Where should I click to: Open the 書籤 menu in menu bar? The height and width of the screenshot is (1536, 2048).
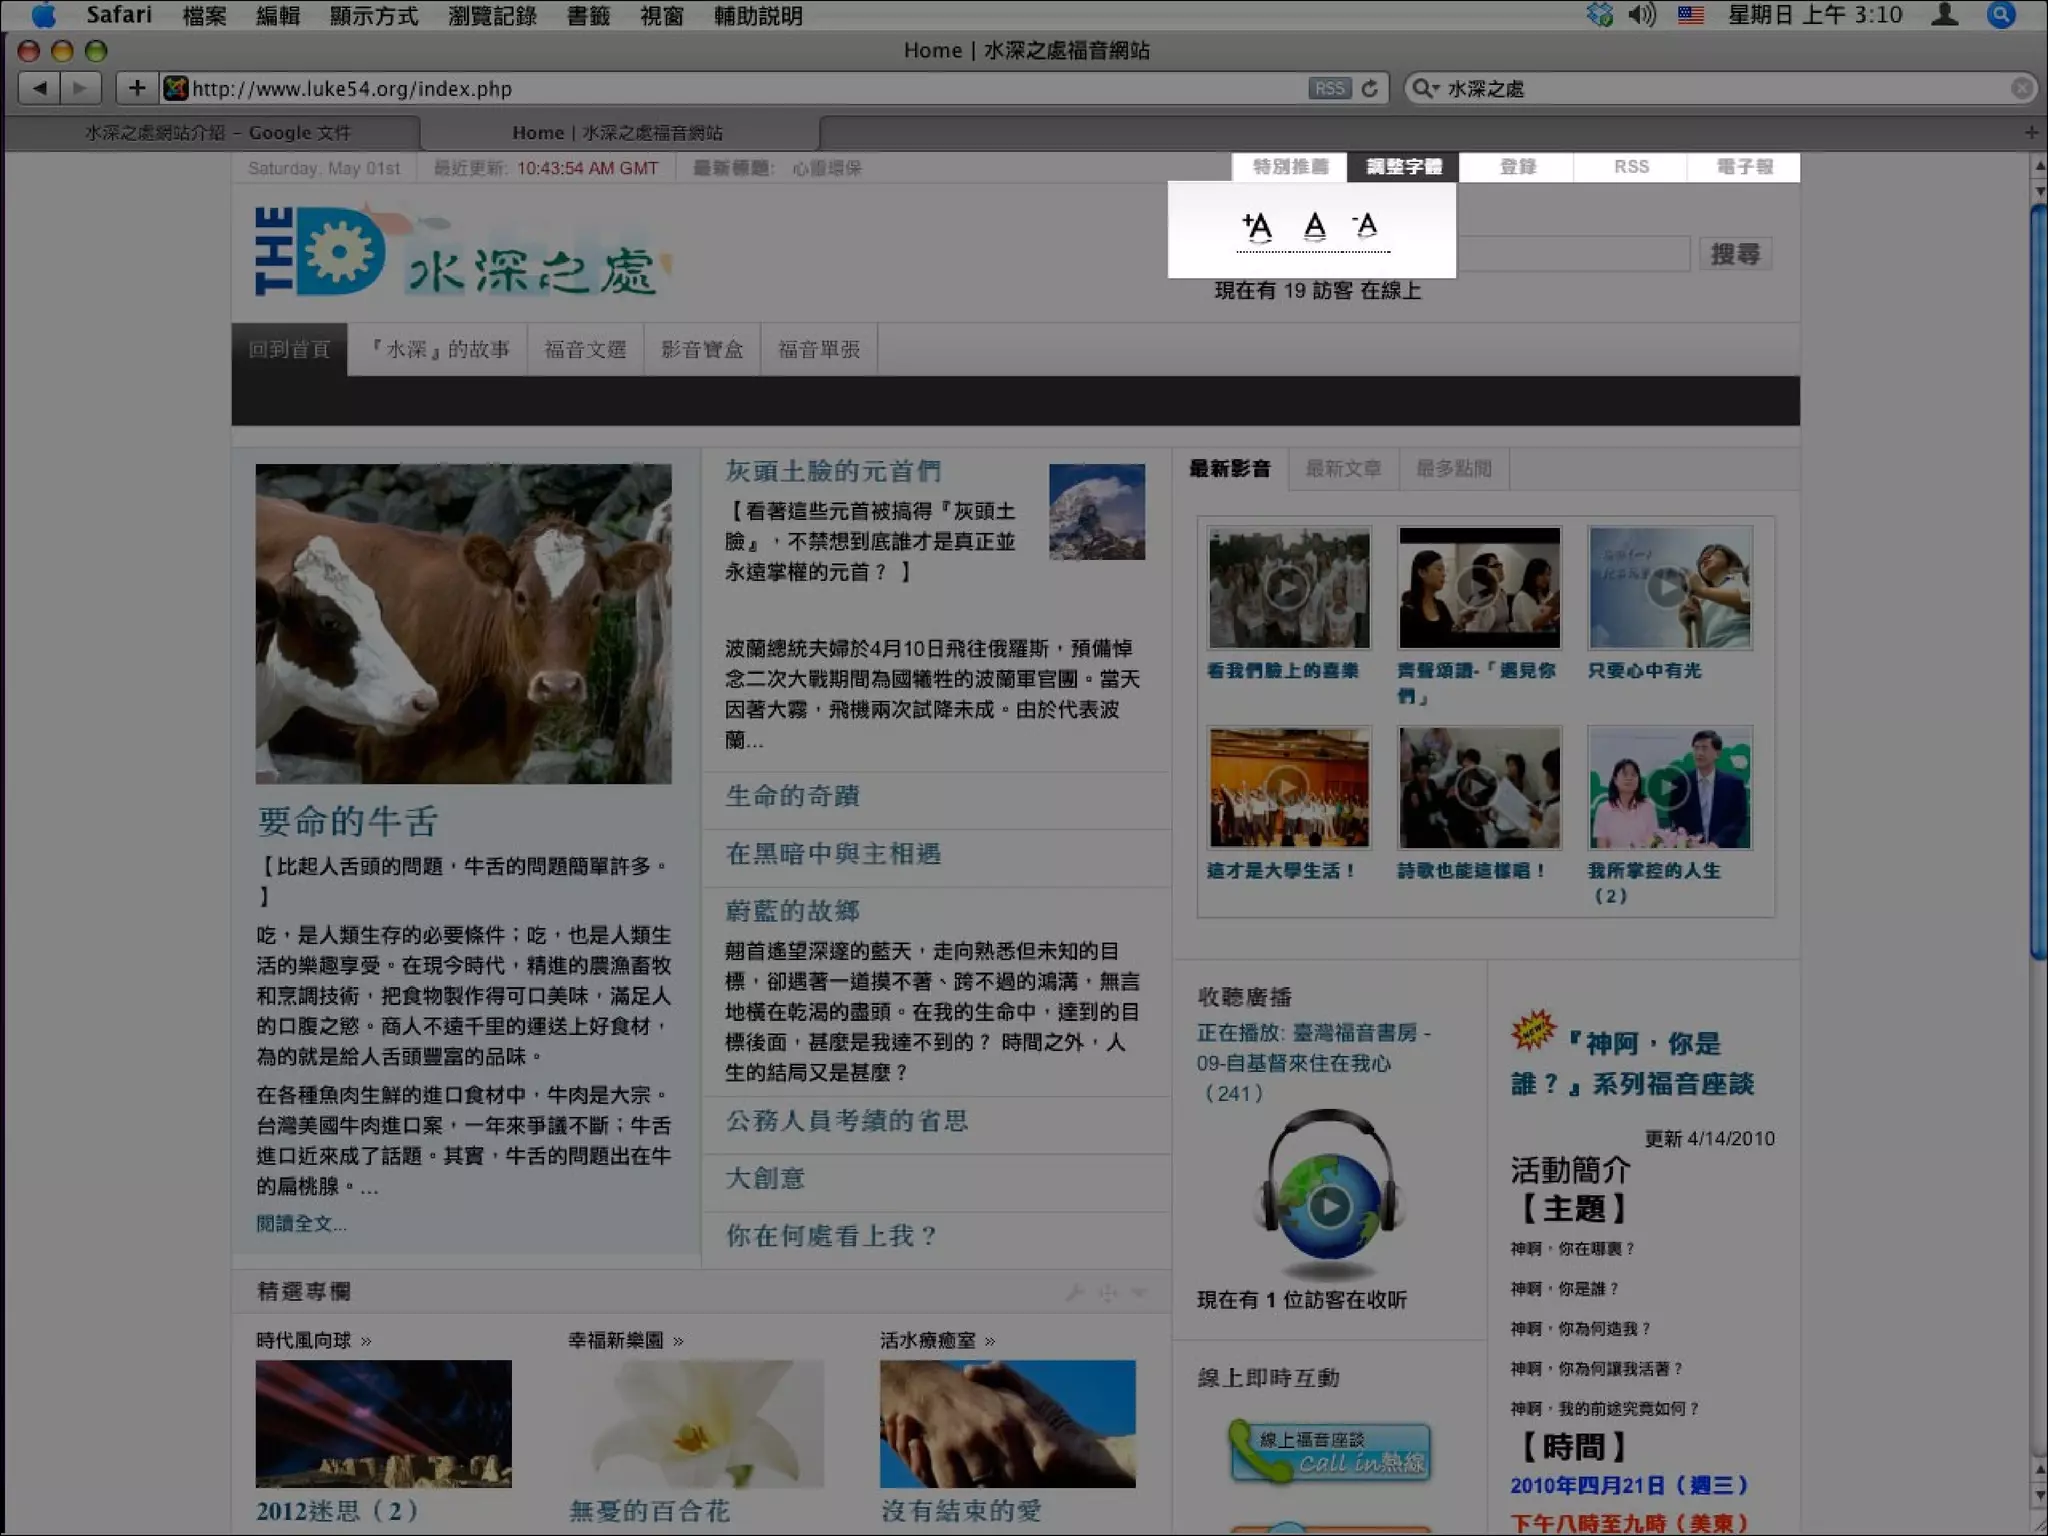point(588,16)
